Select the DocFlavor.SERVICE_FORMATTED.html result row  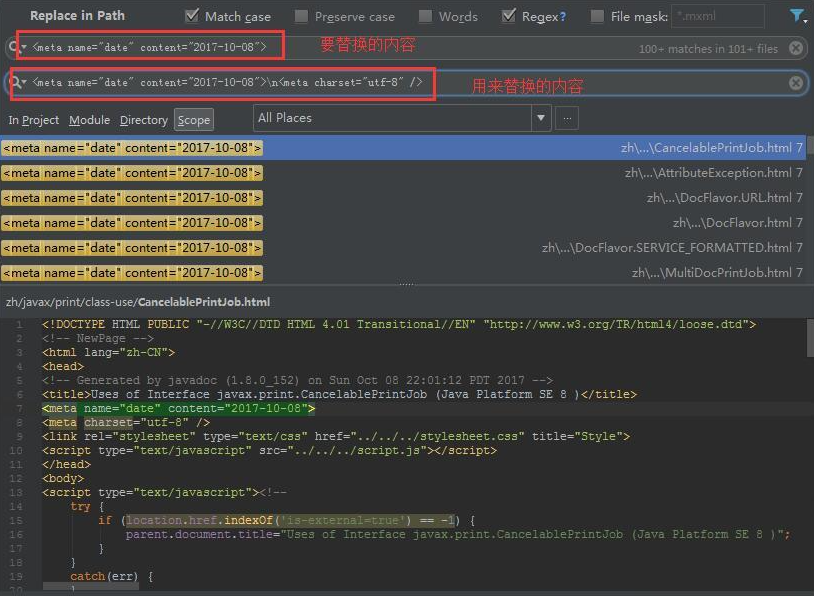pos(403,248)
